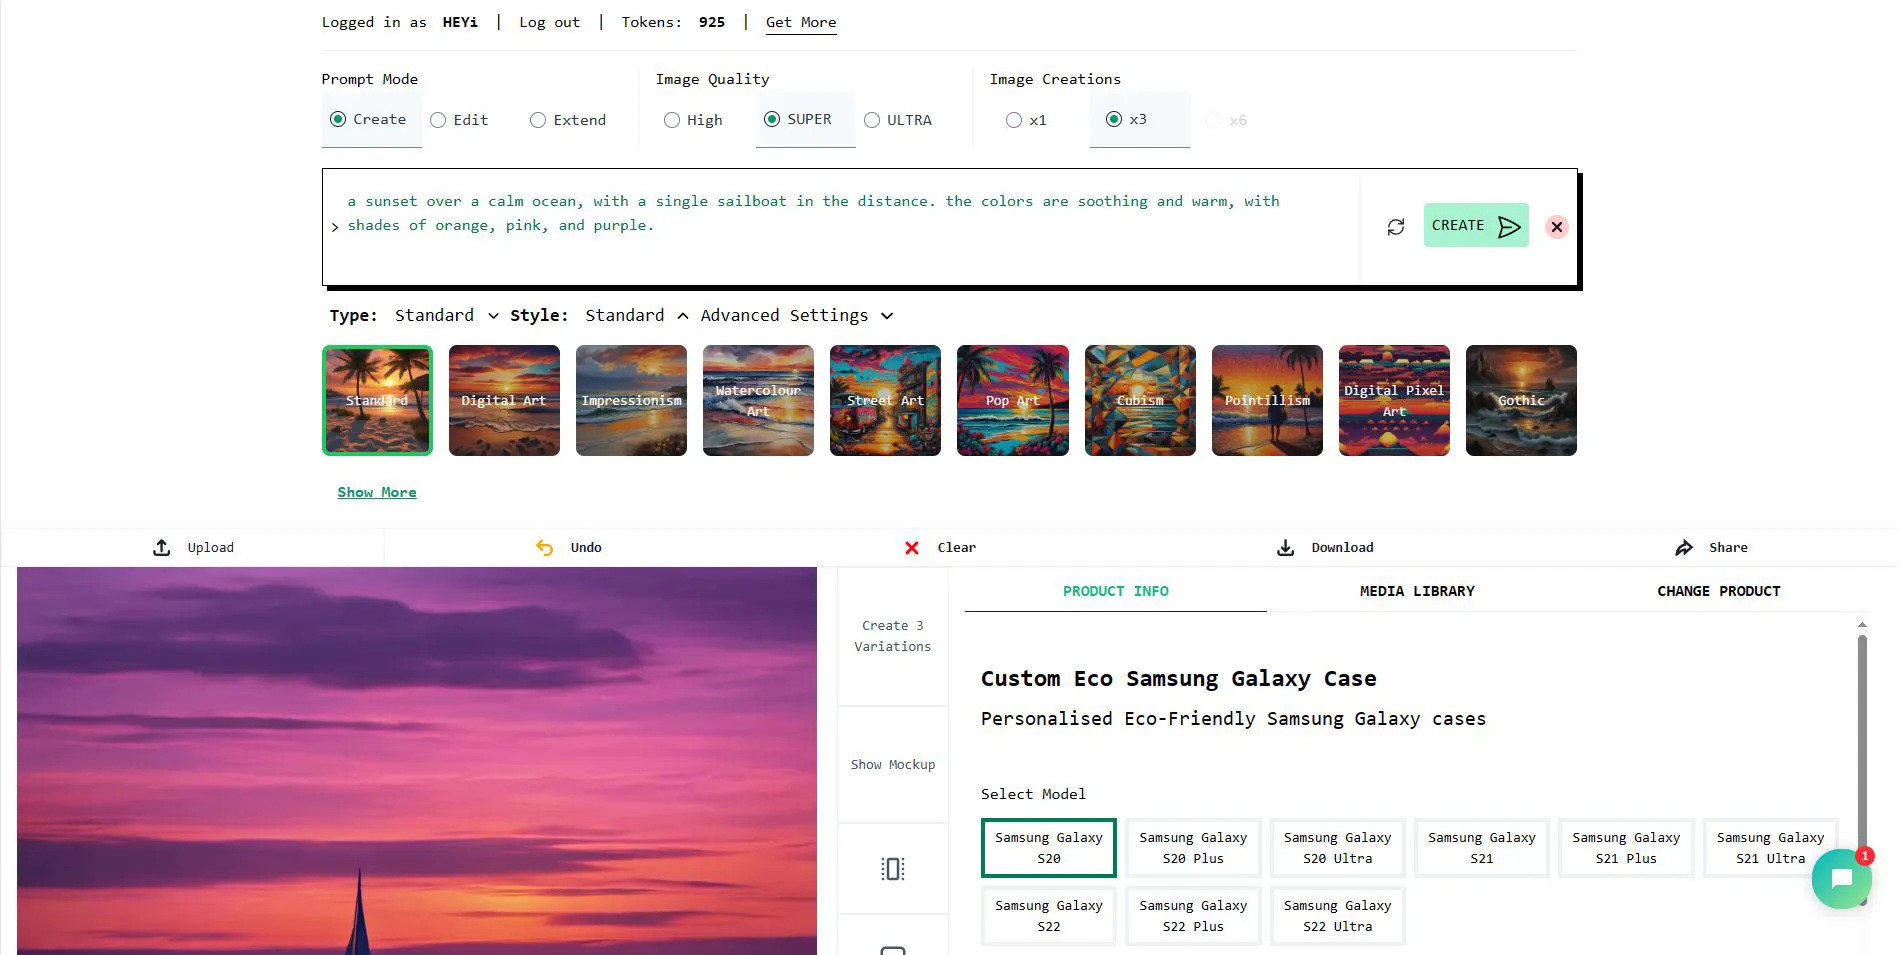Screen dimensions: 1900x955
Task: Open the chat support bubble
Action: click(x=1841, y=879)
